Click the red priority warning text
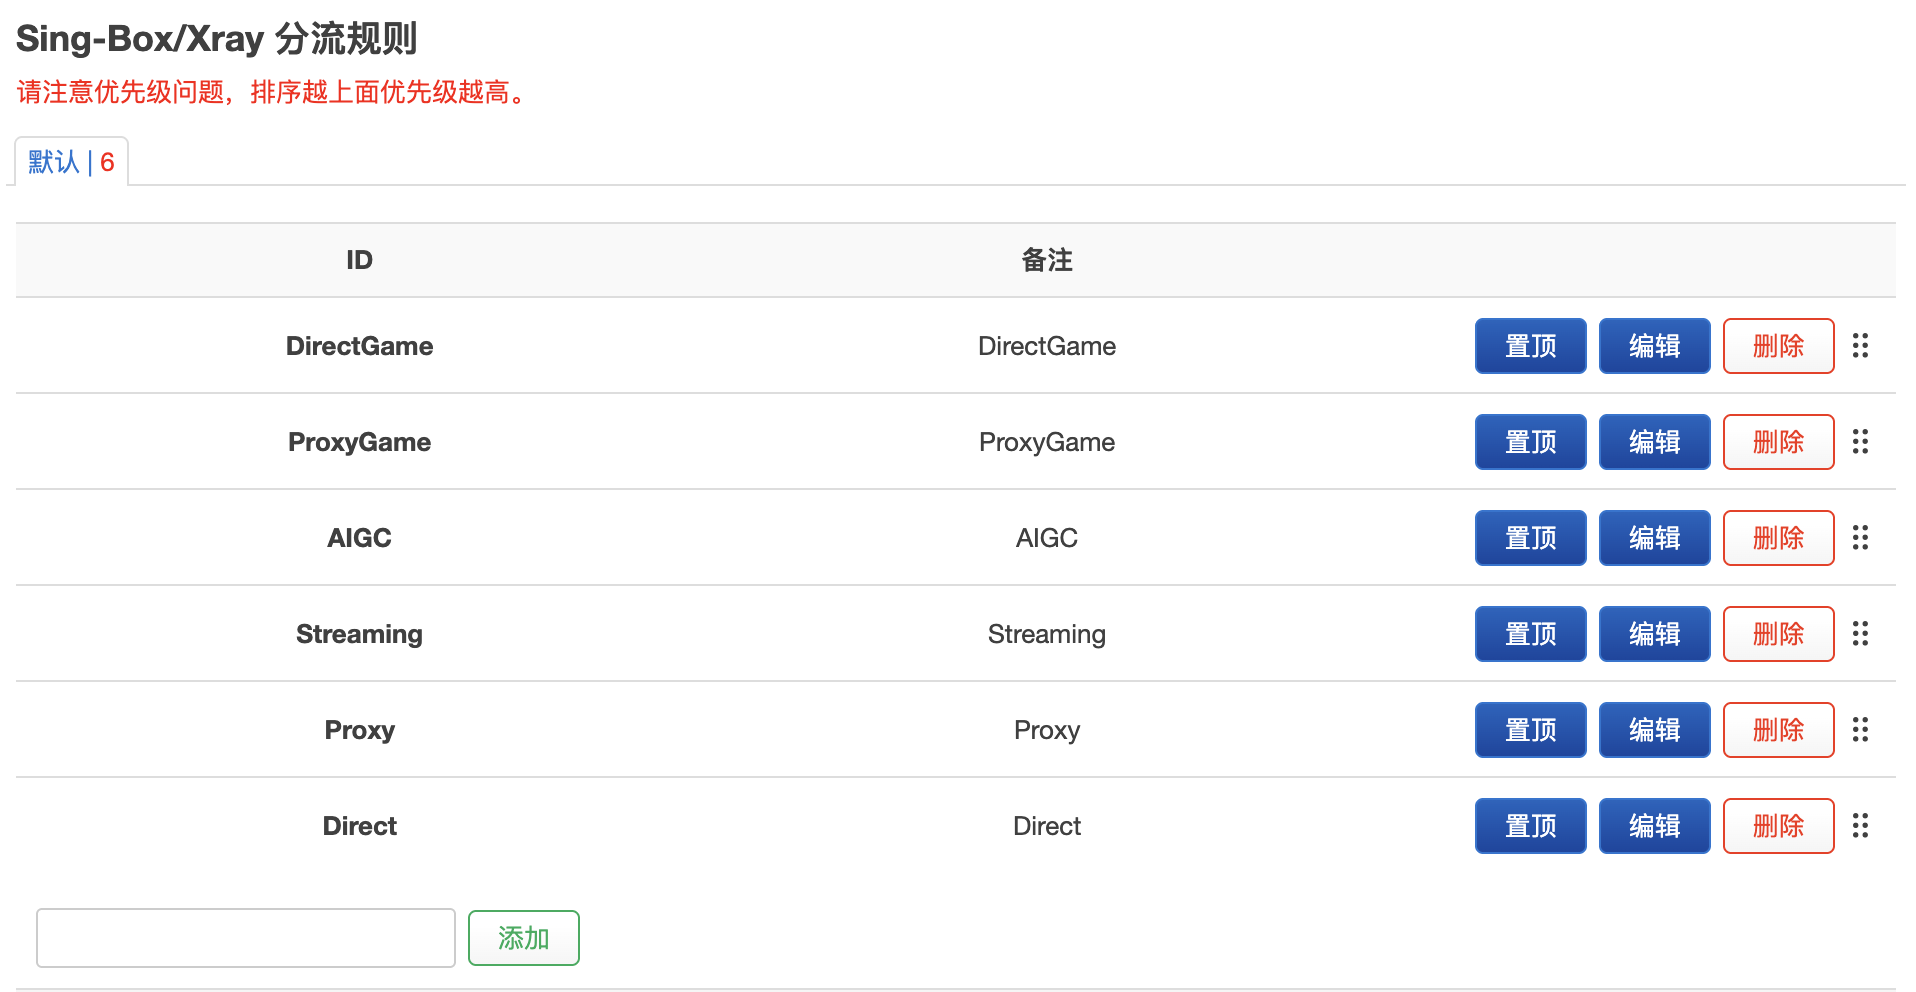 (x=274, y=92)
